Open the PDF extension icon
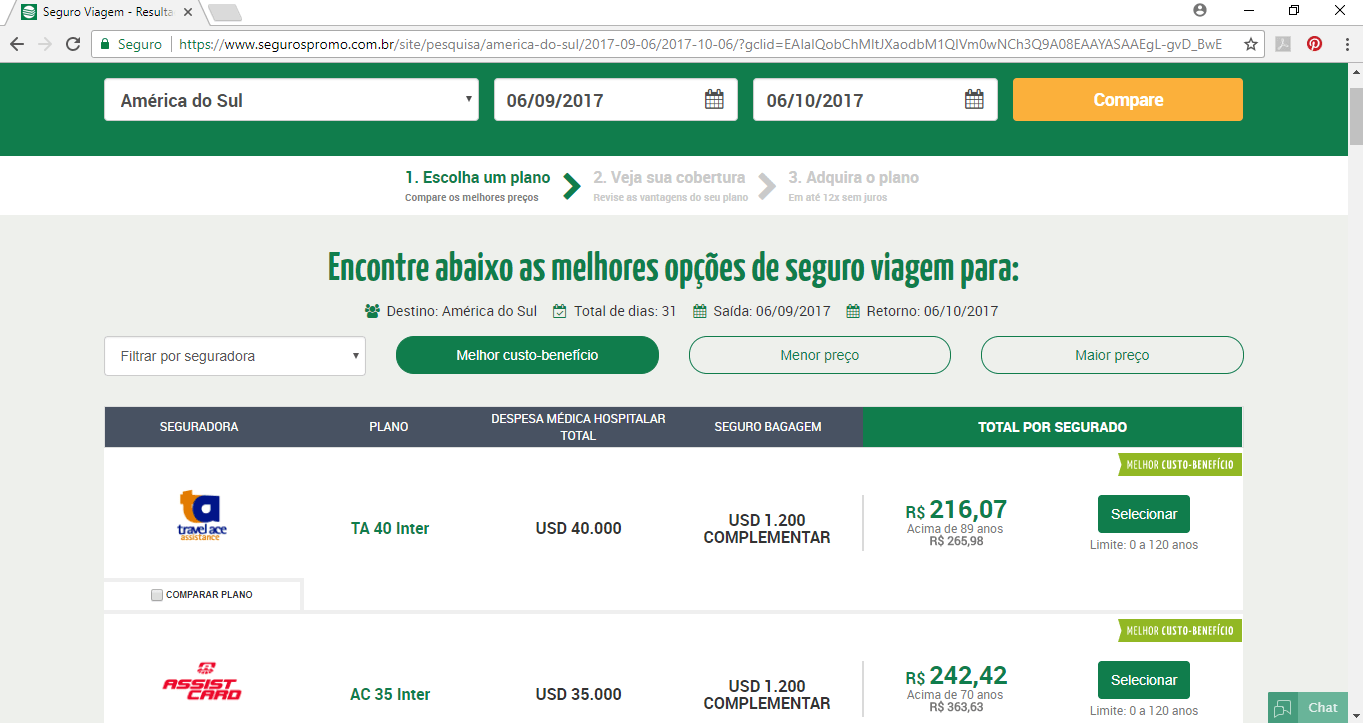1363x723 pixels. [x=1282, y=44]
